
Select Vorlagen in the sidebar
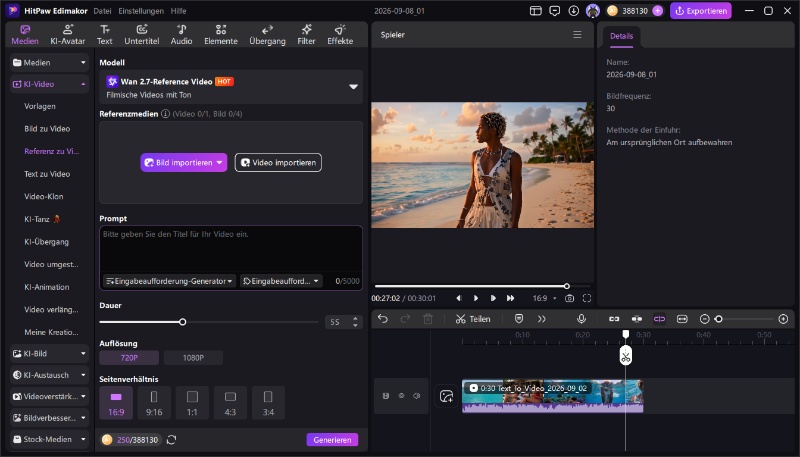(x=40, y=106)
